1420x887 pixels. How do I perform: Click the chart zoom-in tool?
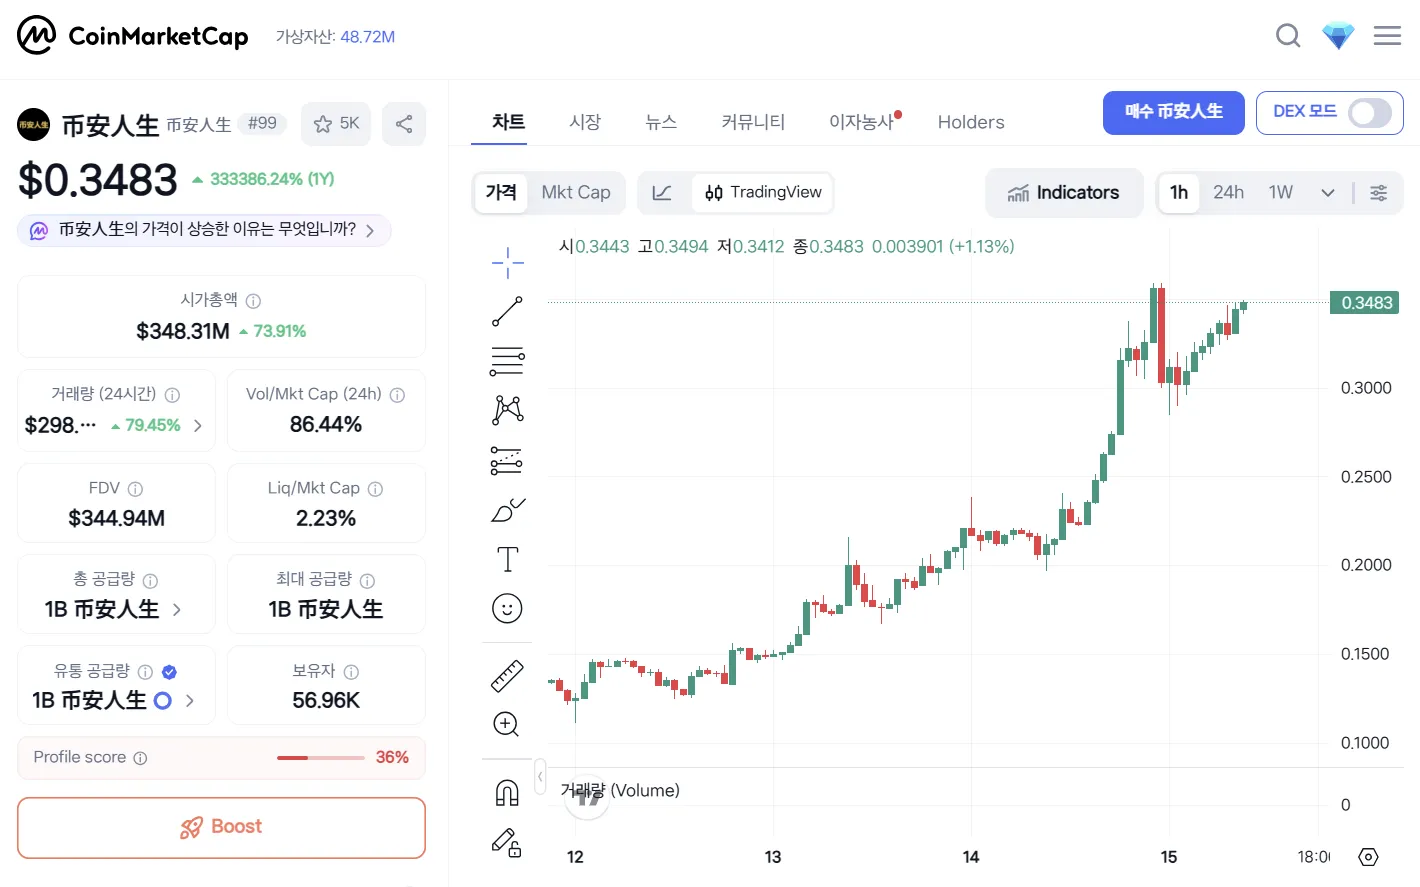(x=507, y=724)
